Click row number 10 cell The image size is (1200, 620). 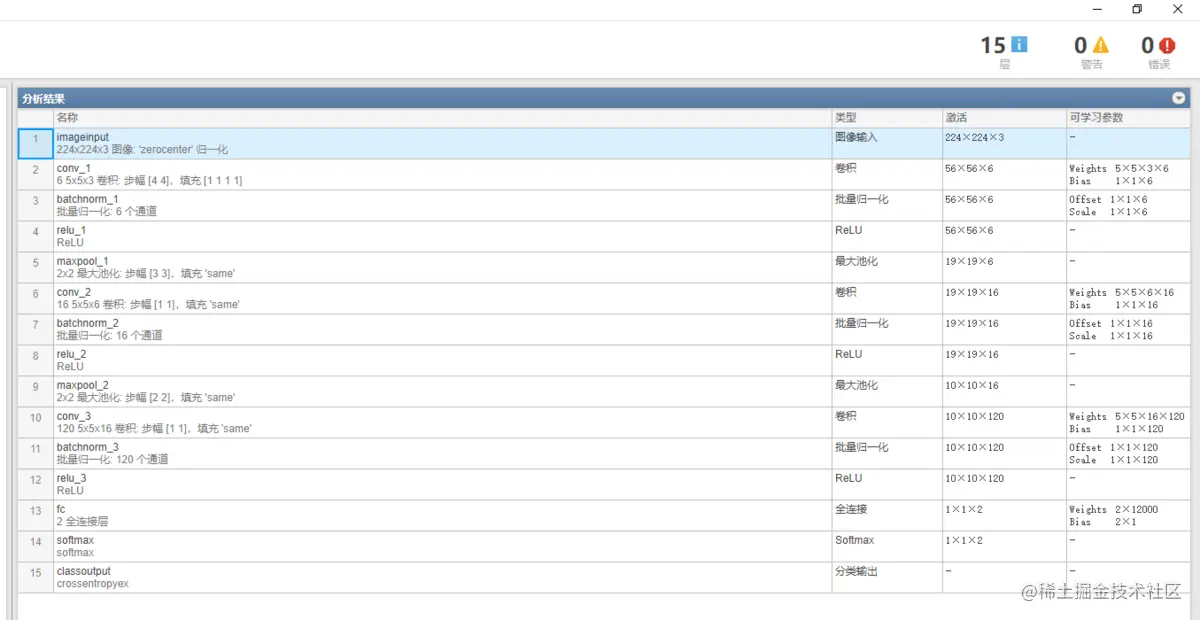[x=36, y=422]
